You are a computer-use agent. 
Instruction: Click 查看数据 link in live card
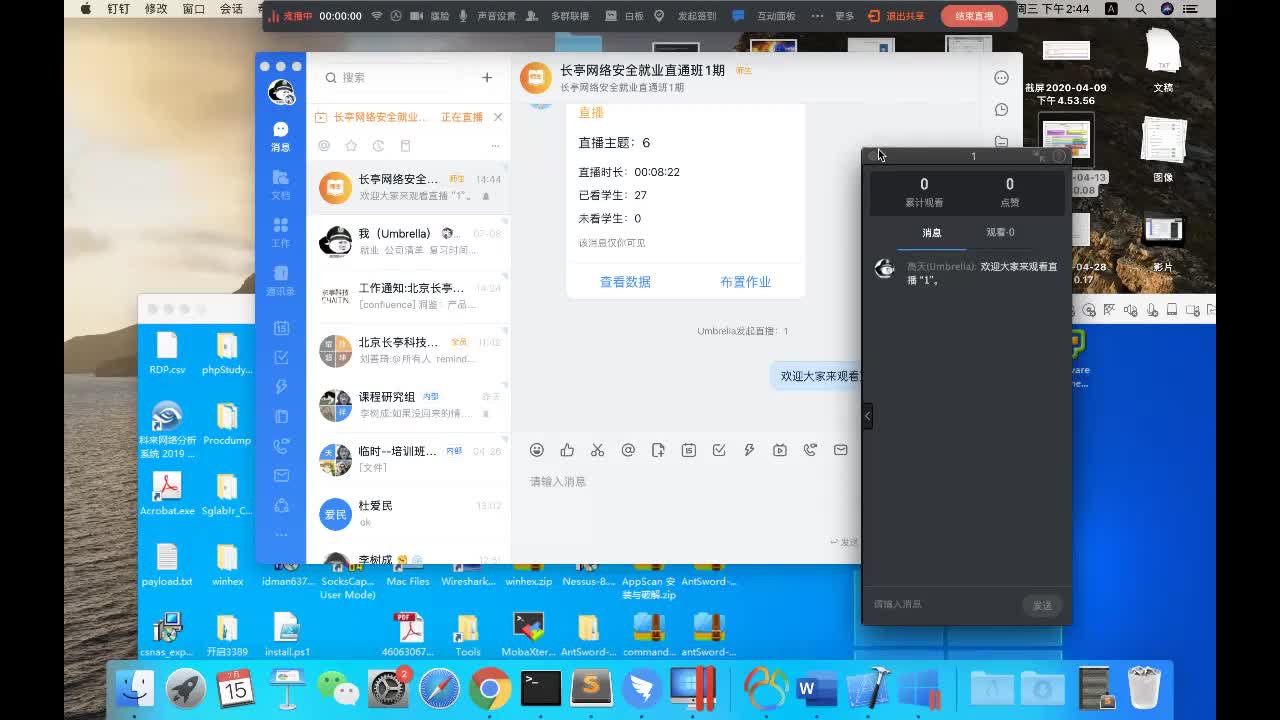click(x=625, y=282)
